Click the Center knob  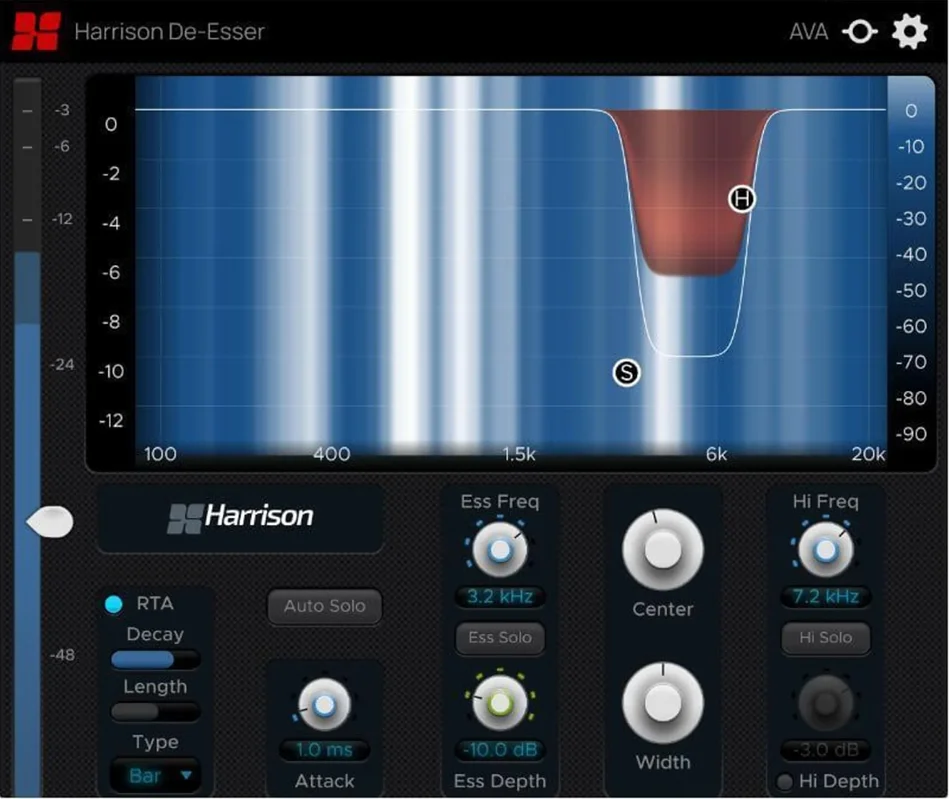[x=663, y=550]
